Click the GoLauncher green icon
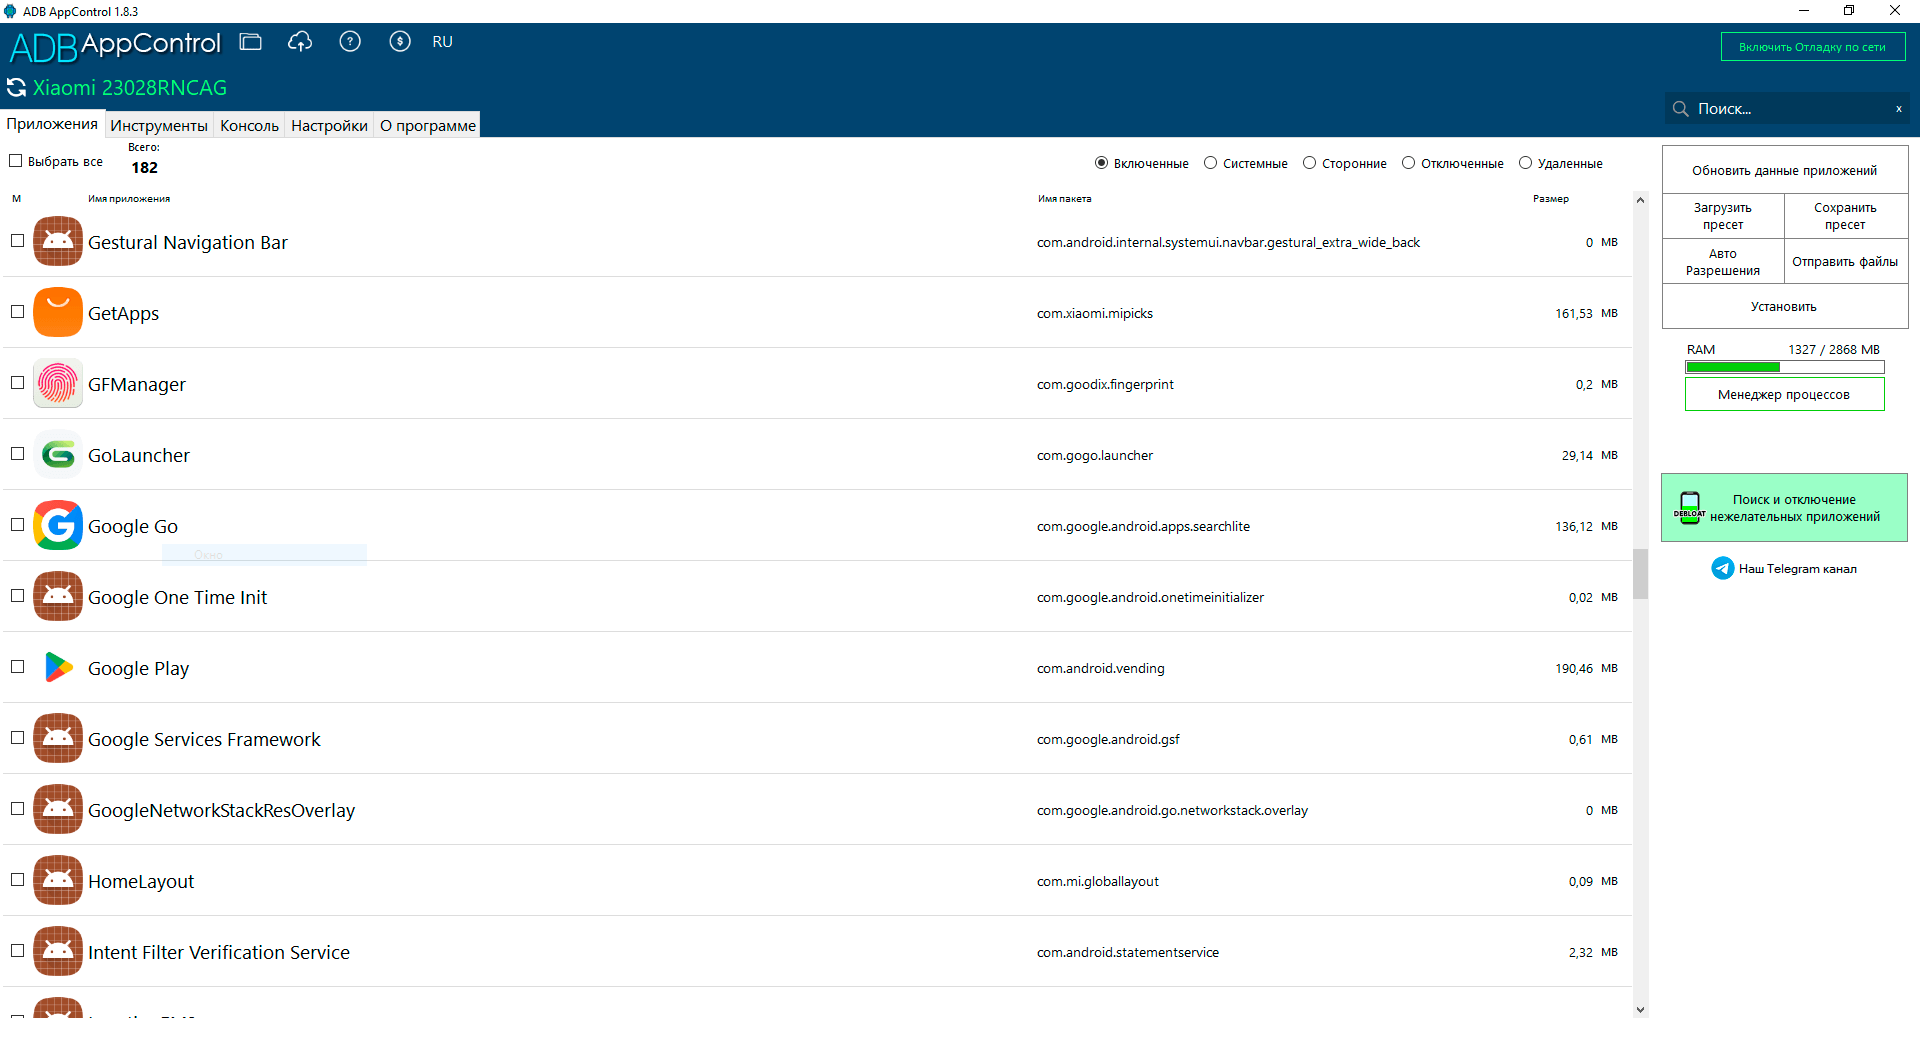 coord(58,454)
